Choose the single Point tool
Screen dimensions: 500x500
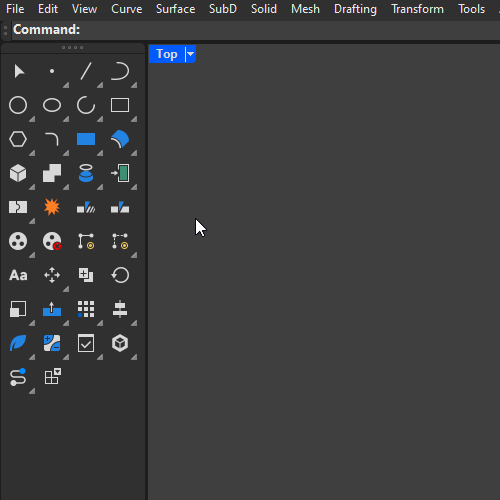pos(52,71)
